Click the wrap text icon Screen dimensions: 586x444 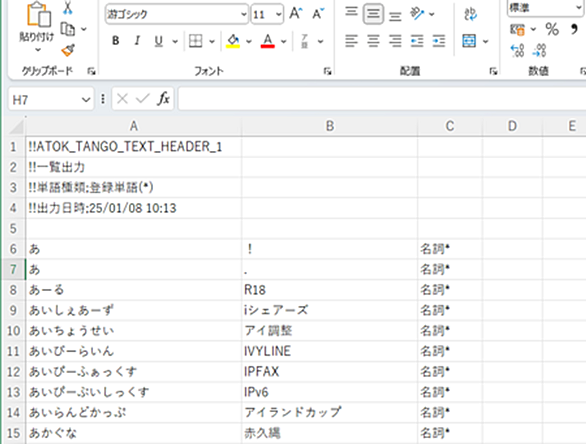click(x=471, y=14)
